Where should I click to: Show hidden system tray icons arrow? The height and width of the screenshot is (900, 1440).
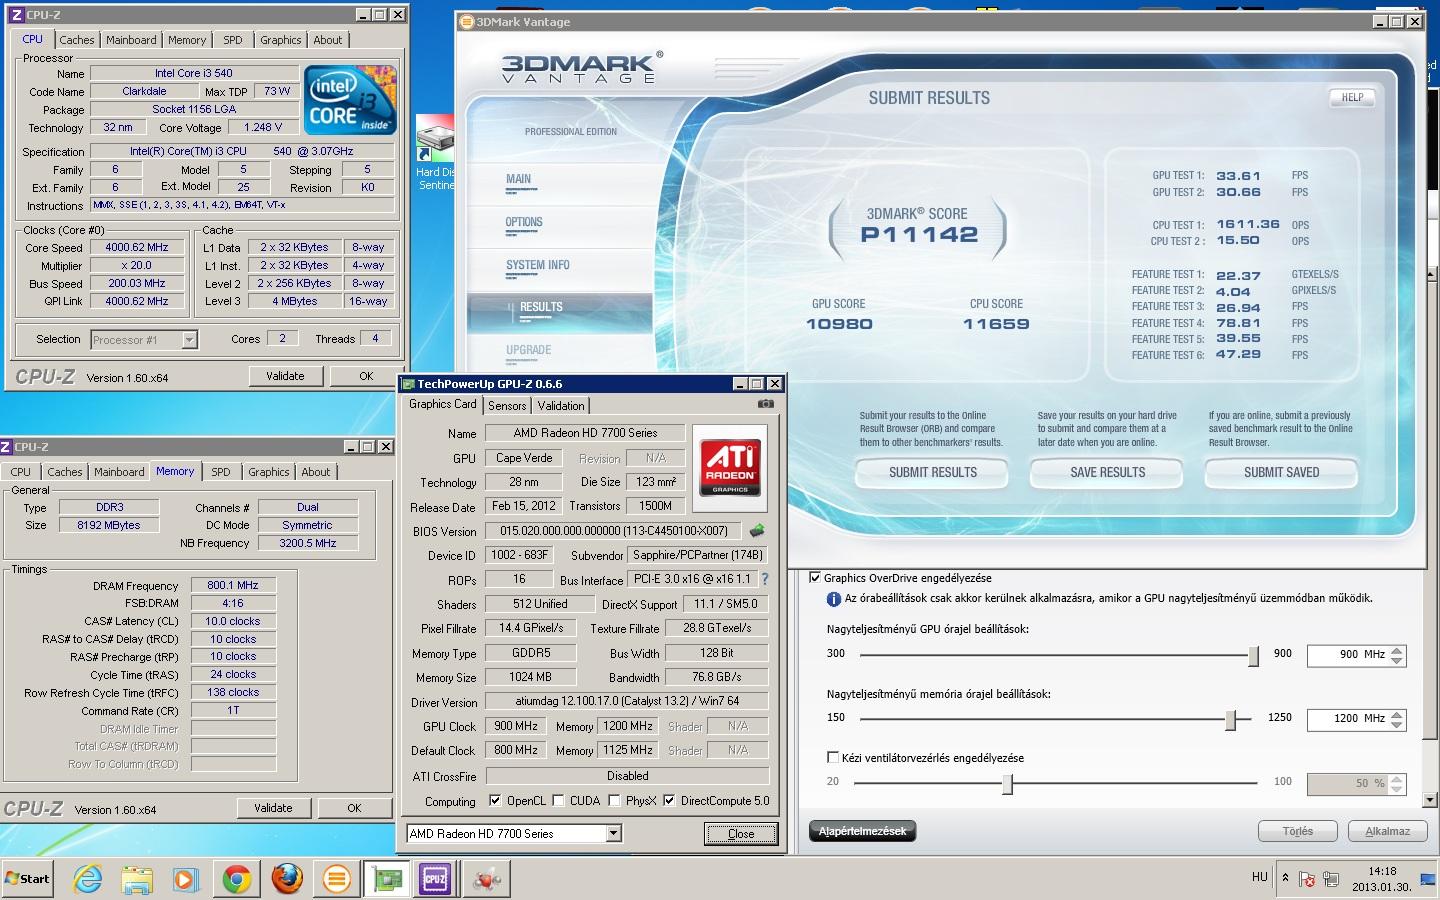(1285, 878)
